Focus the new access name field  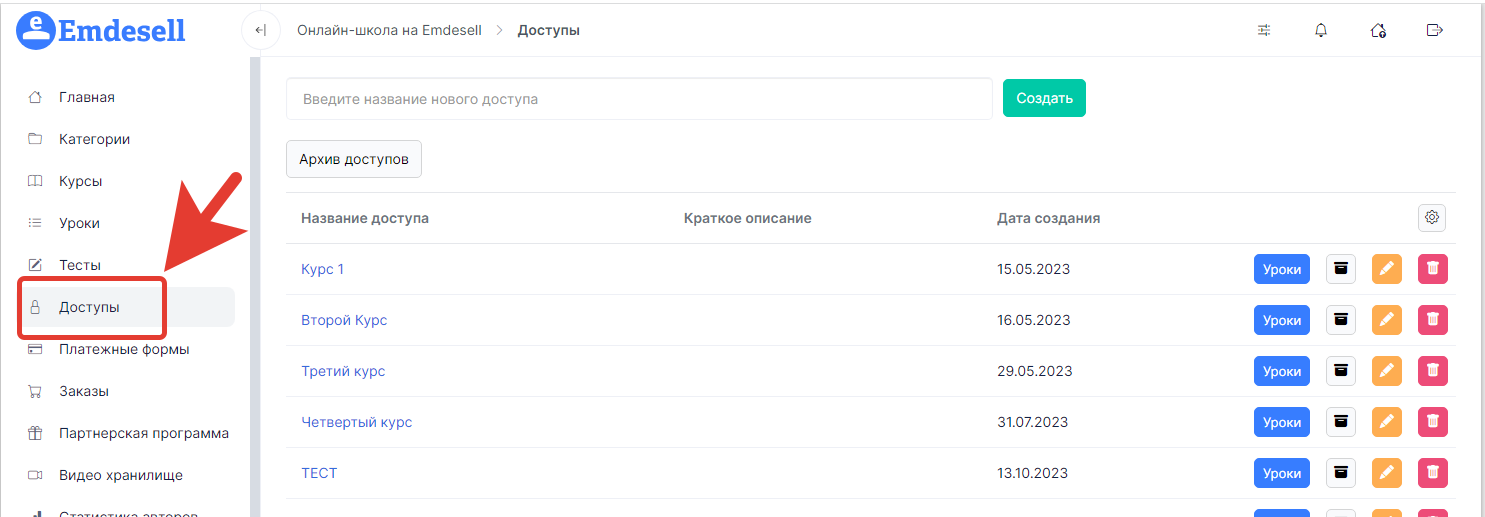tap(639, 99)
